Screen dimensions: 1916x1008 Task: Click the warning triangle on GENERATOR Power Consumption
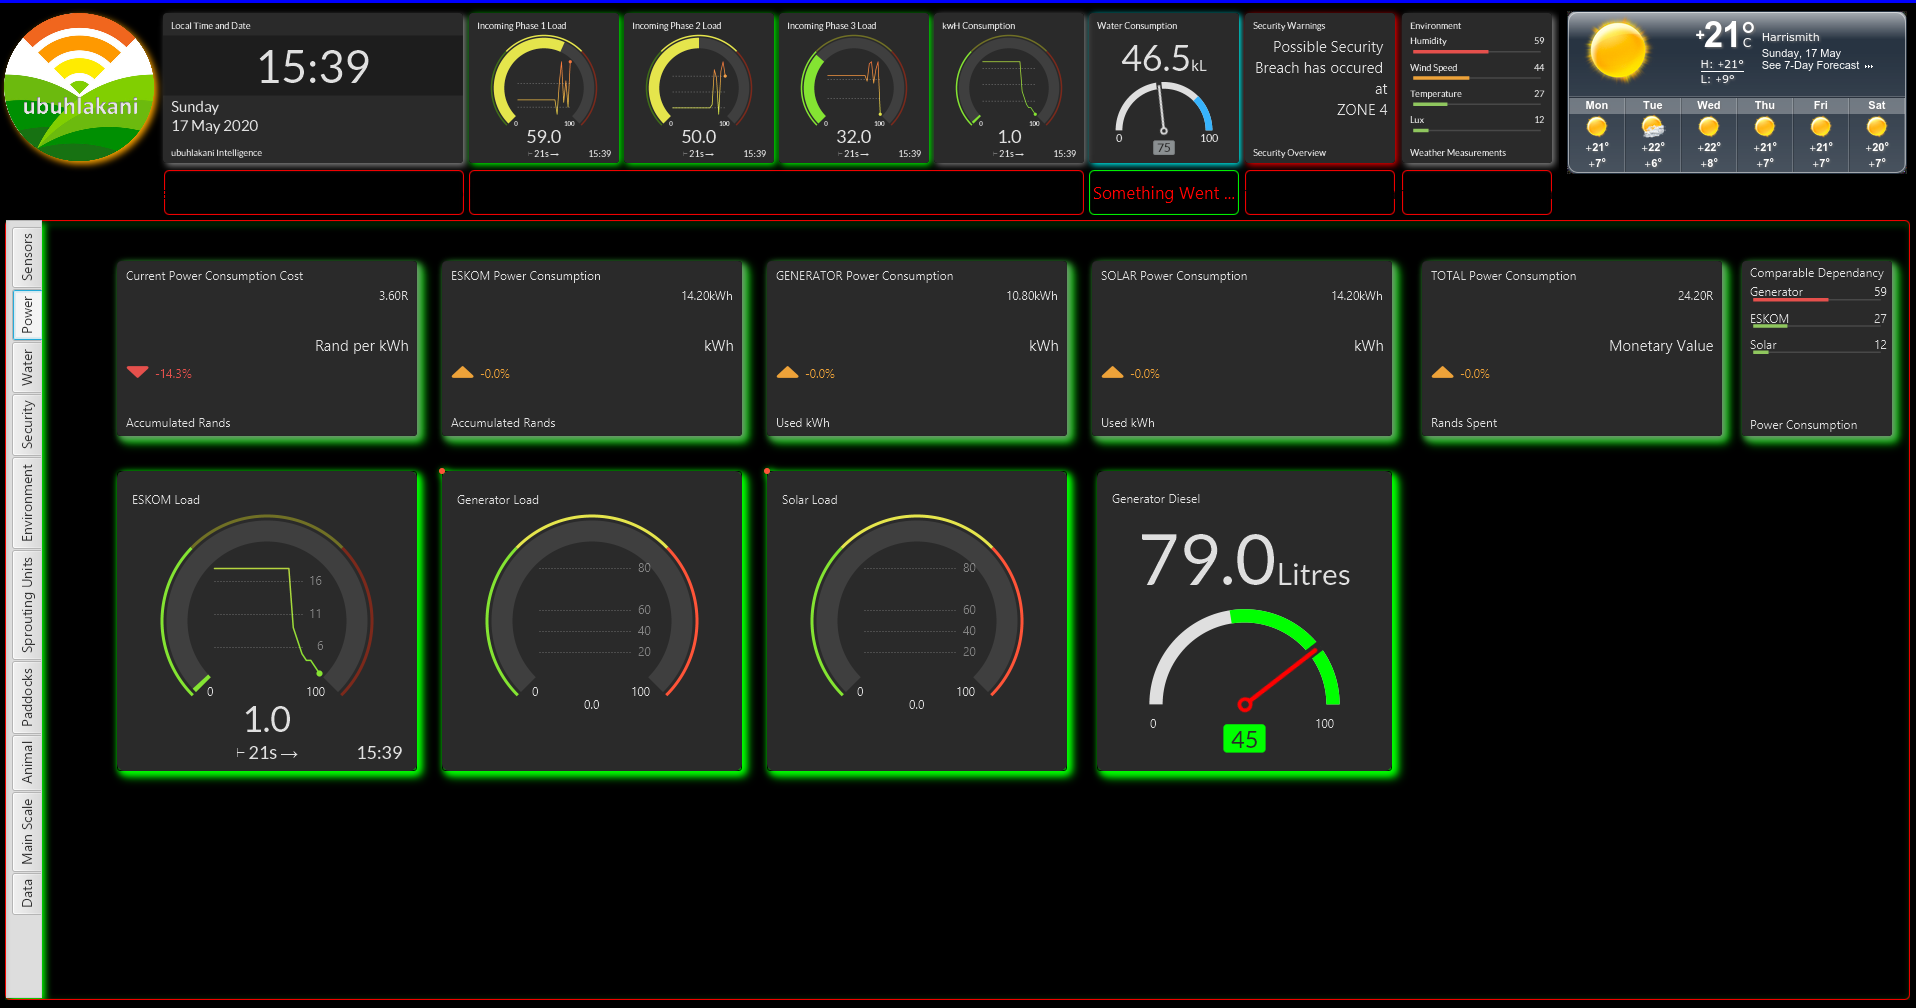[x=787, y=372]
